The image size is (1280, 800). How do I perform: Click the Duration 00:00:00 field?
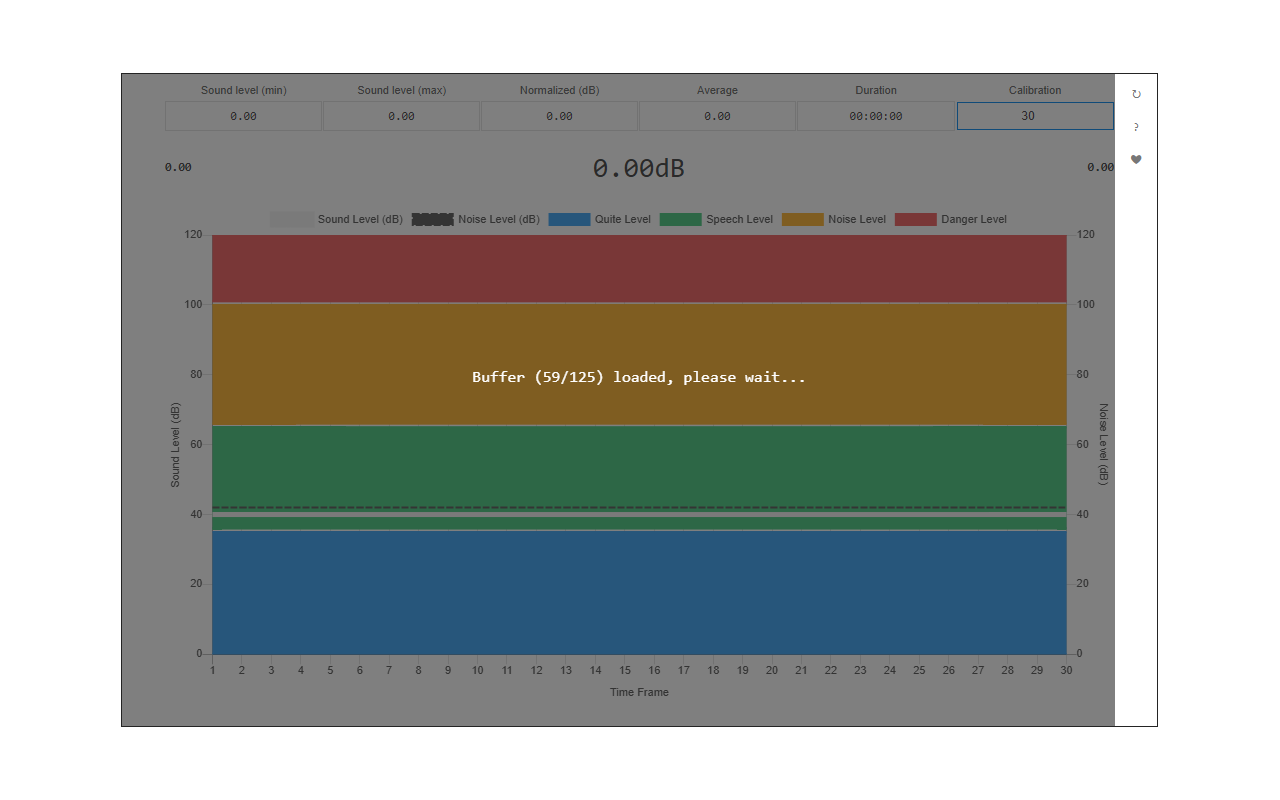tap(876, 116)
